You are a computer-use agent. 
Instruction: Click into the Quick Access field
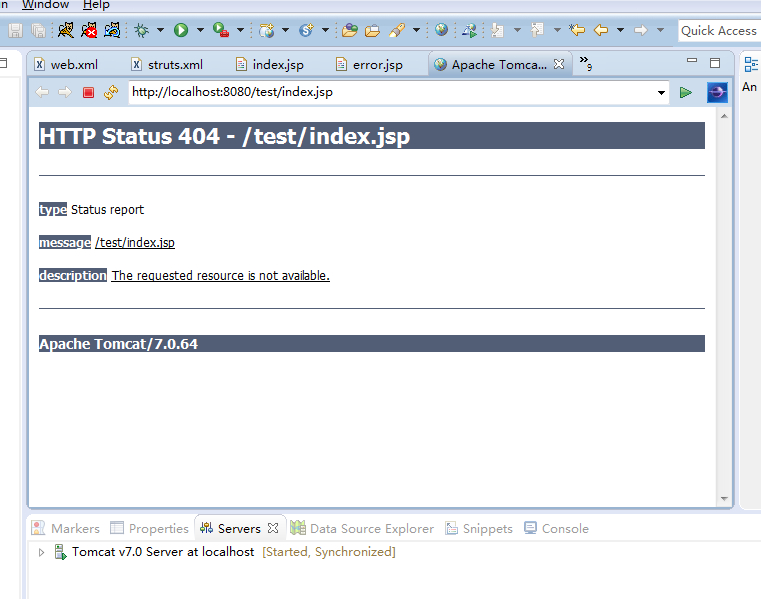coord(719,31)
